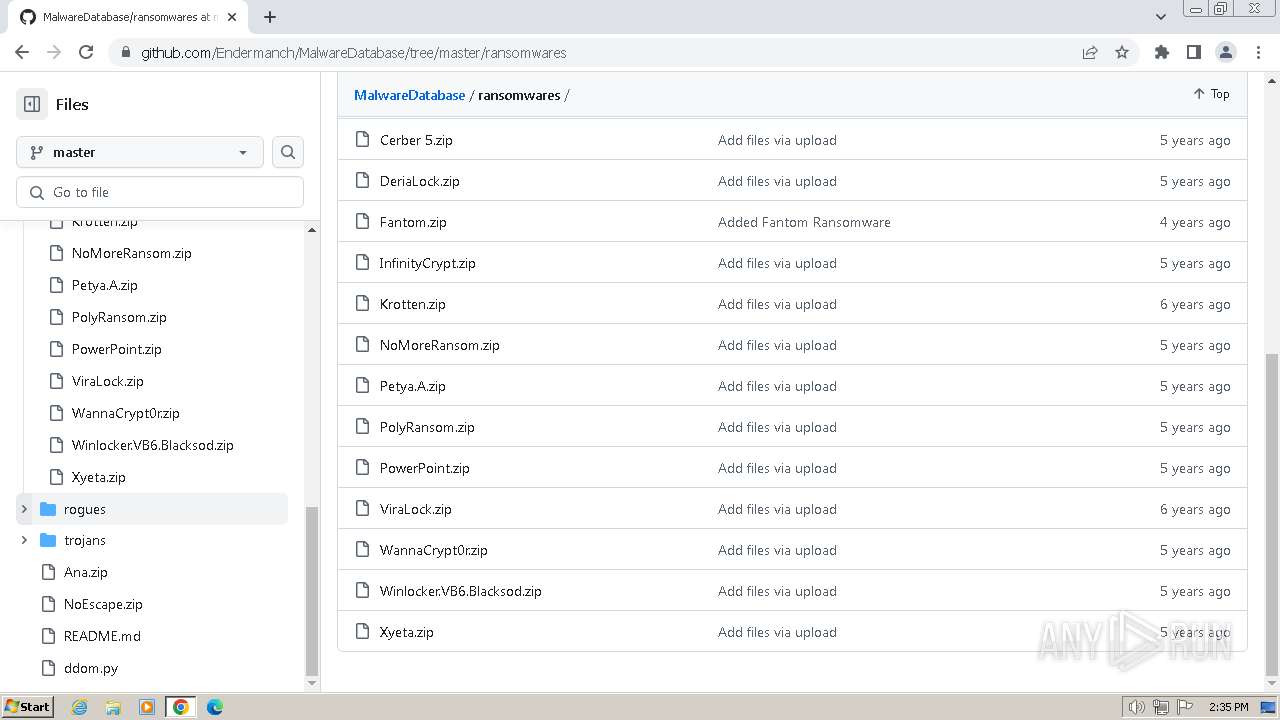Jump to Top of the page

[1211, 94]
